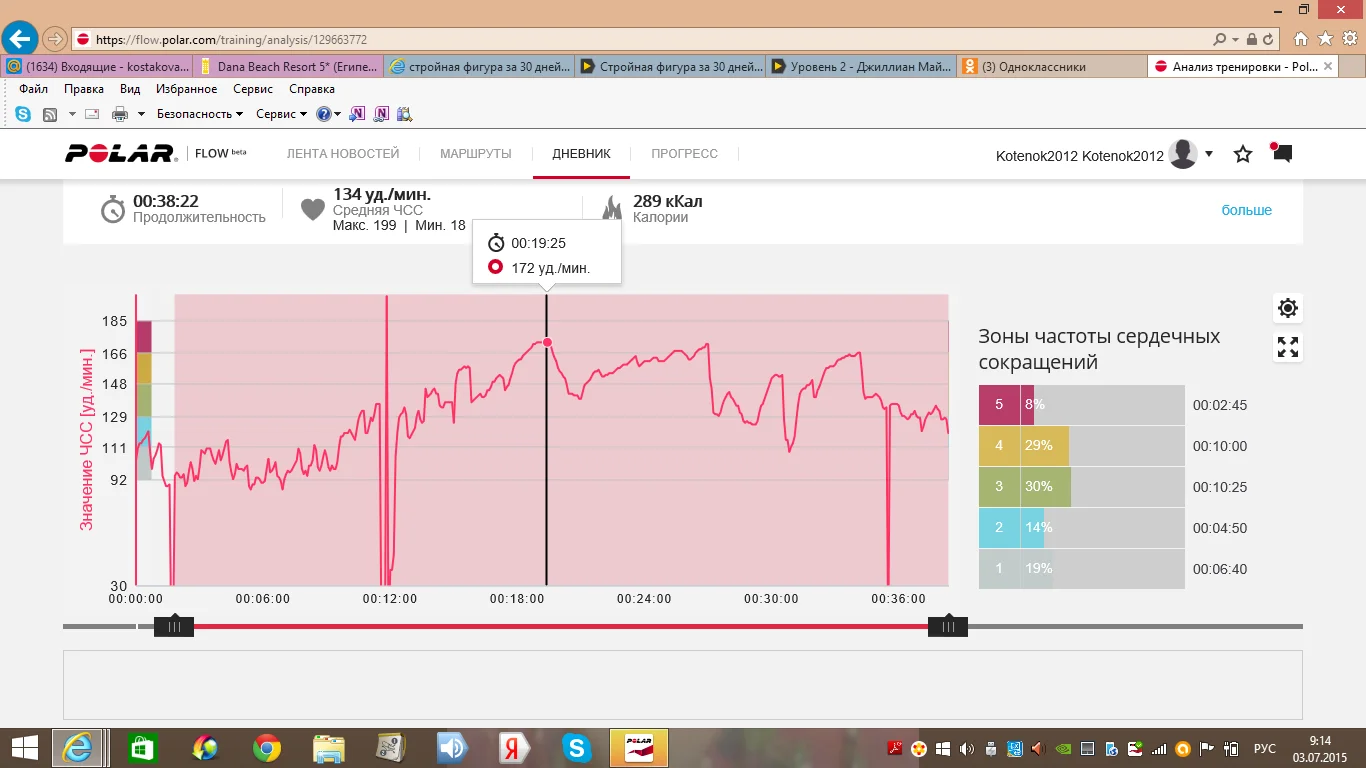
Task: Click the volume speaker icon in system tray
Action: pyautogui.click(x=966, y=748)
